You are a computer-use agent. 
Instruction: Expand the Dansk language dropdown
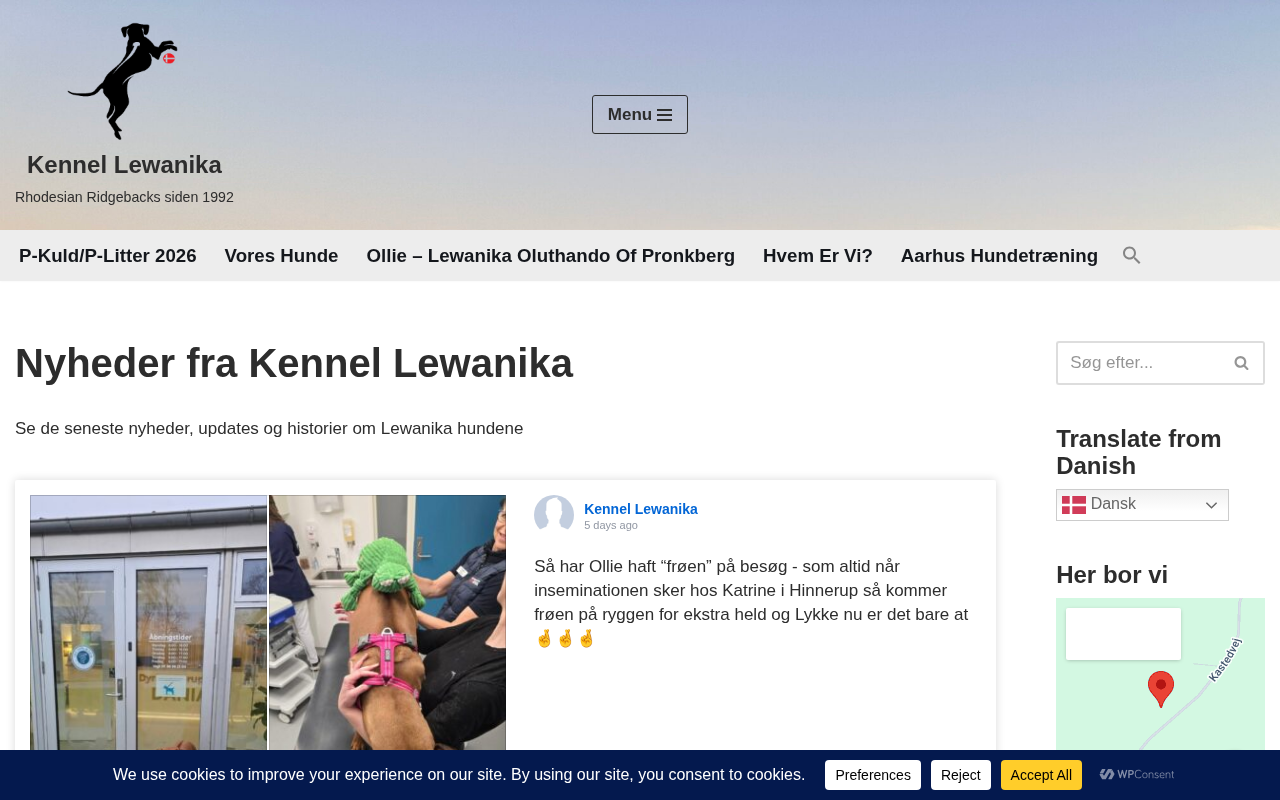[1142, 505]
